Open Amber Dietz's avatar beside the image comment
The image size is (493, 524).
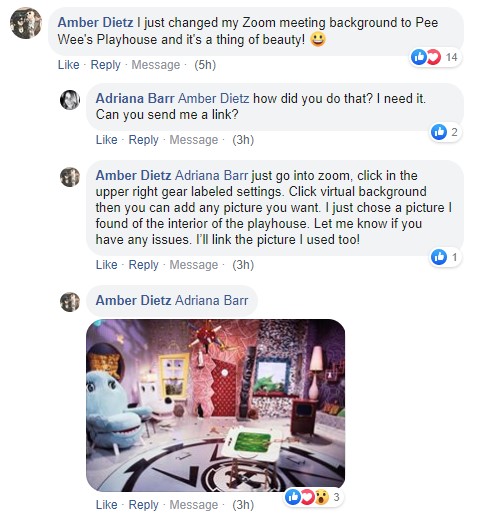(70, 302)
